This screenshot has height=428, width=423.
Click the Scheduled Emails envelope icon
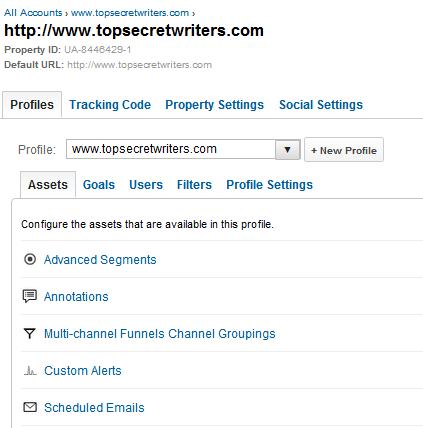coord(30,407)
